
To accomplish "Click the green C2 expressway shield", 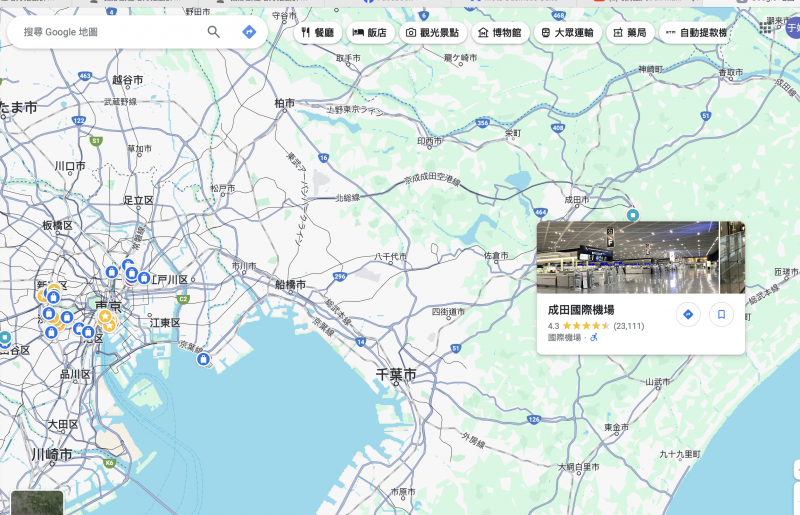I will 183,299.
